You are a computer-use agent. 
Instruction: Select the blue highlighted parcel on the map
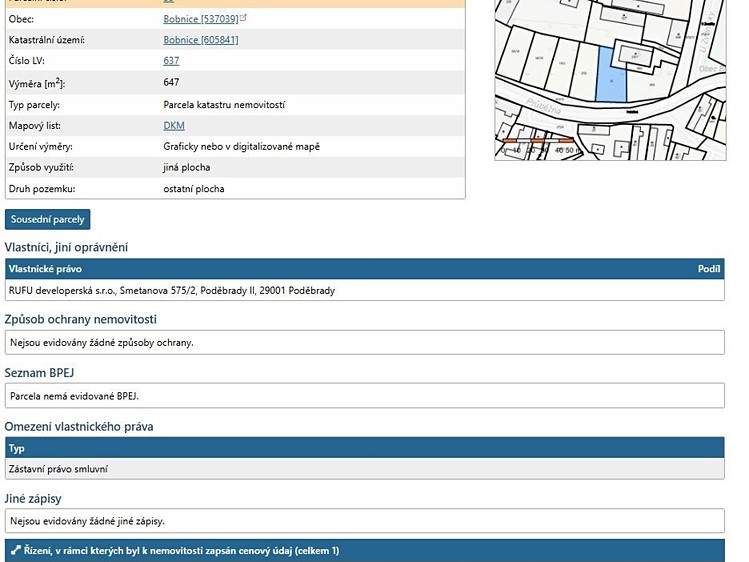(611, 75)
